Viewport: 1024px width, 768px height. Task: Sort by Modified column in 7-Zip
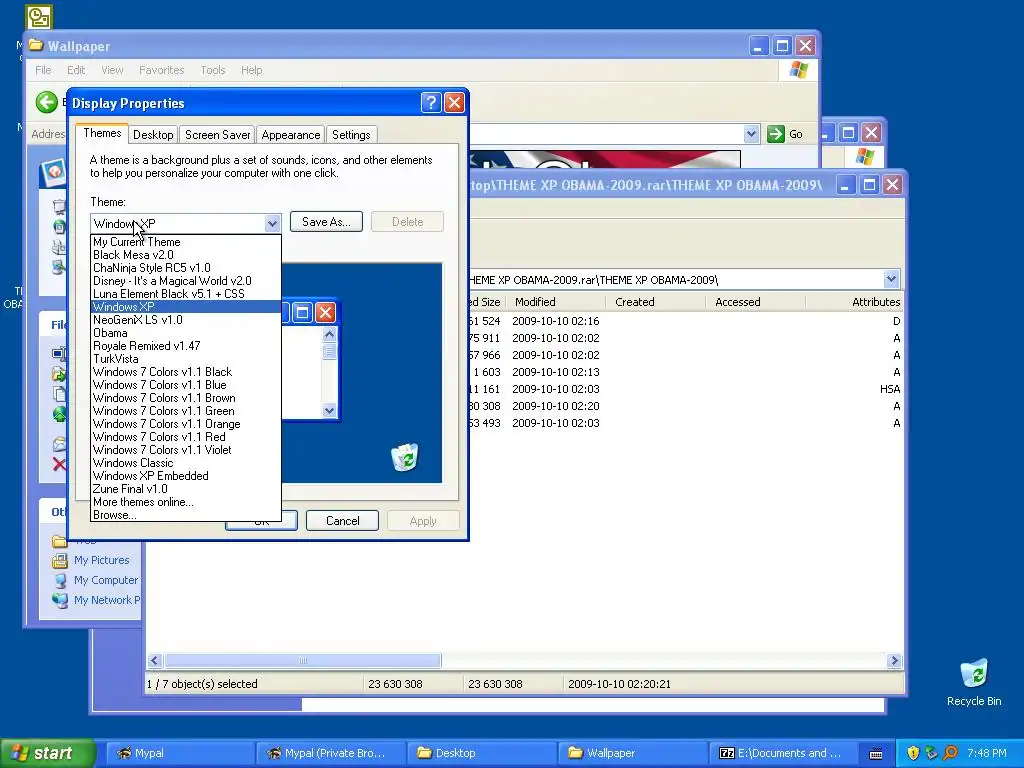click(x=556, y=302)
